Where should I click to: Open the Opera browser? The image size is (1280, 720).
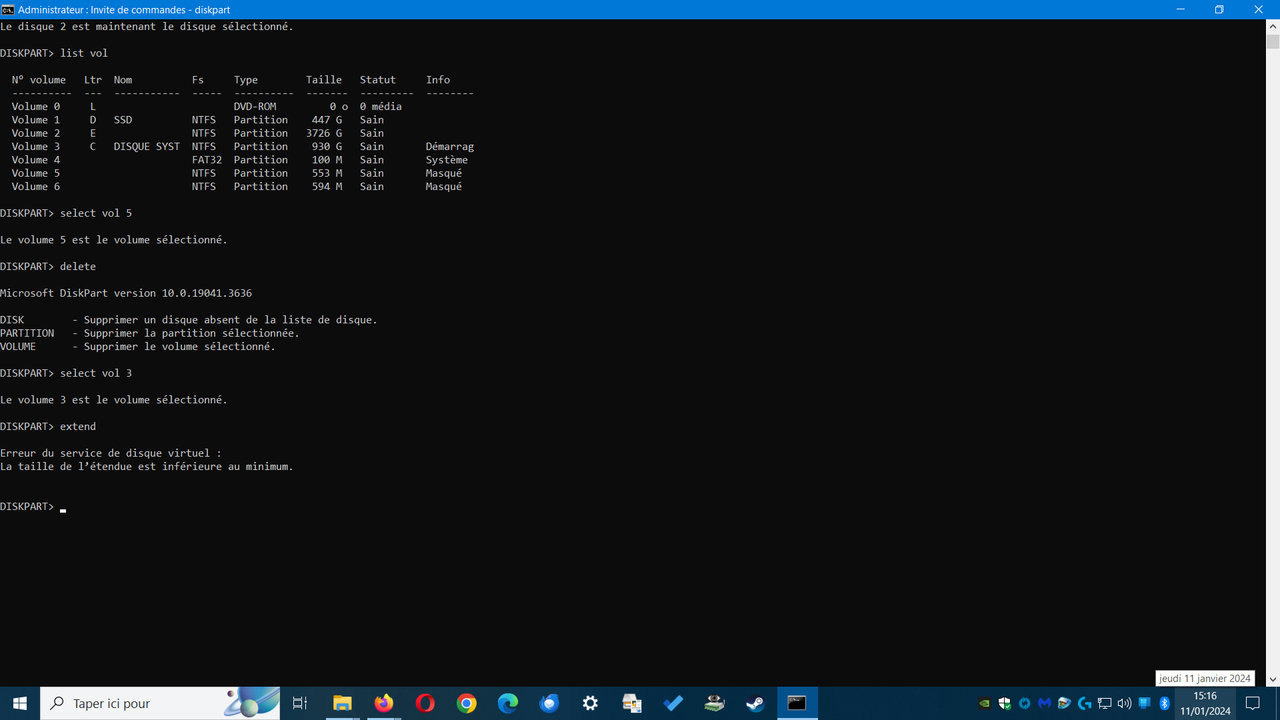pos(425,703)
